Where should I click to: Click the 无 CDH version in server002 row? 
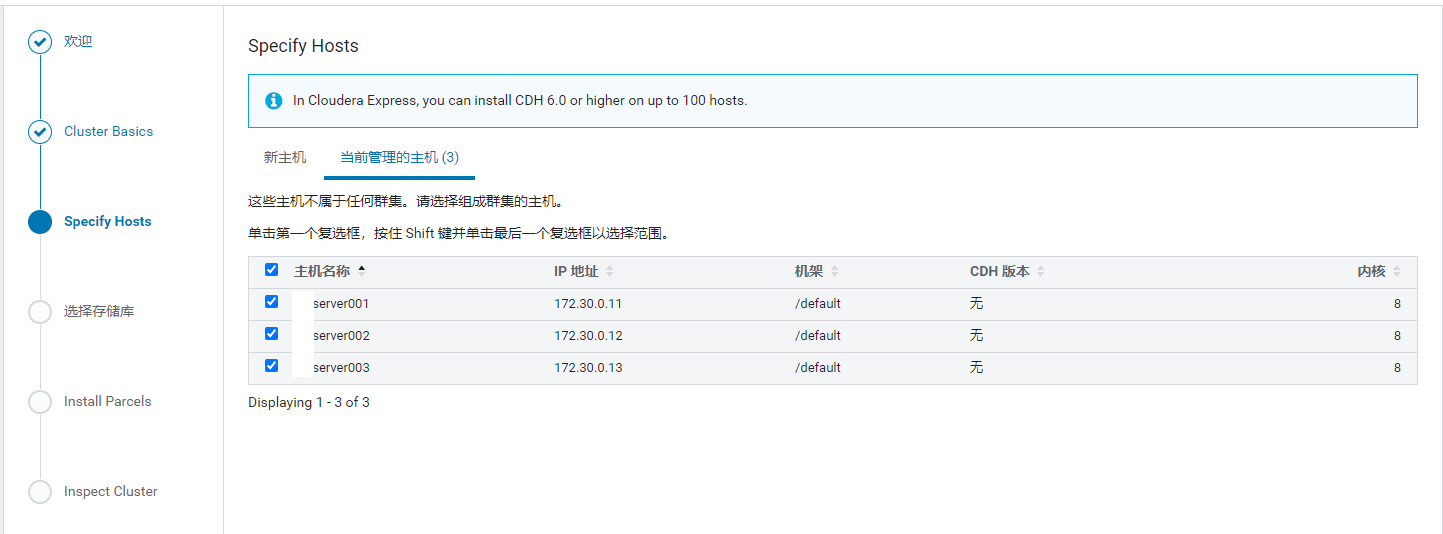tap(977, 336)
